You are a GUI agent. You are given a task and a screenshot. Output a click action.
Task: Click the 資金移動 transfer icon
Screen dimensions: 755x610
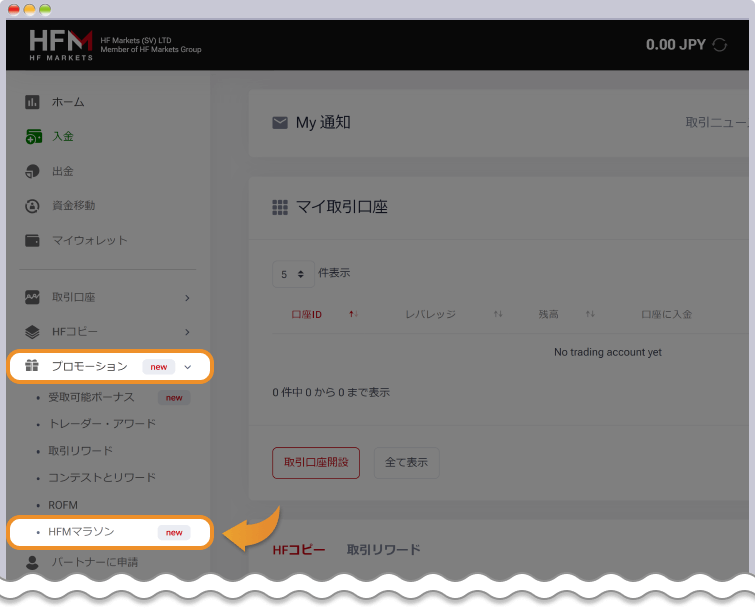click(x=32, y=206)
